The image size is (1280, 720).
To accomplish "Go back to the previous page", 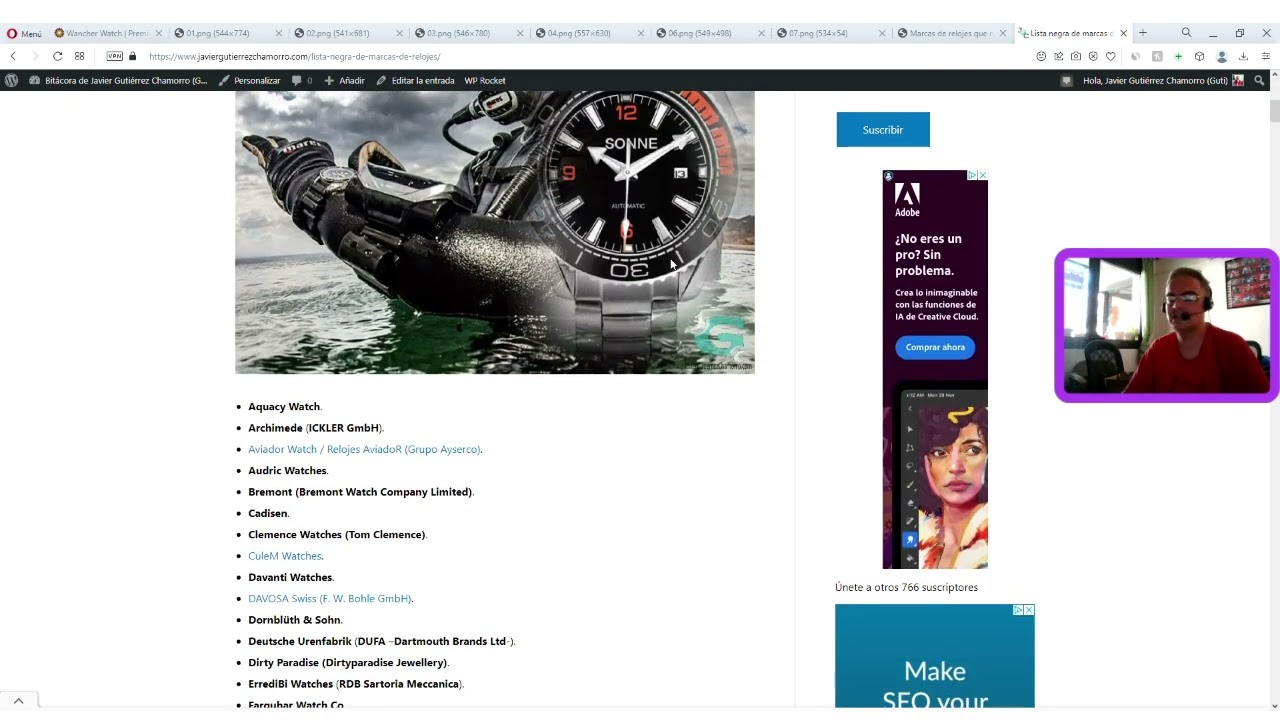I will [13, 56].
